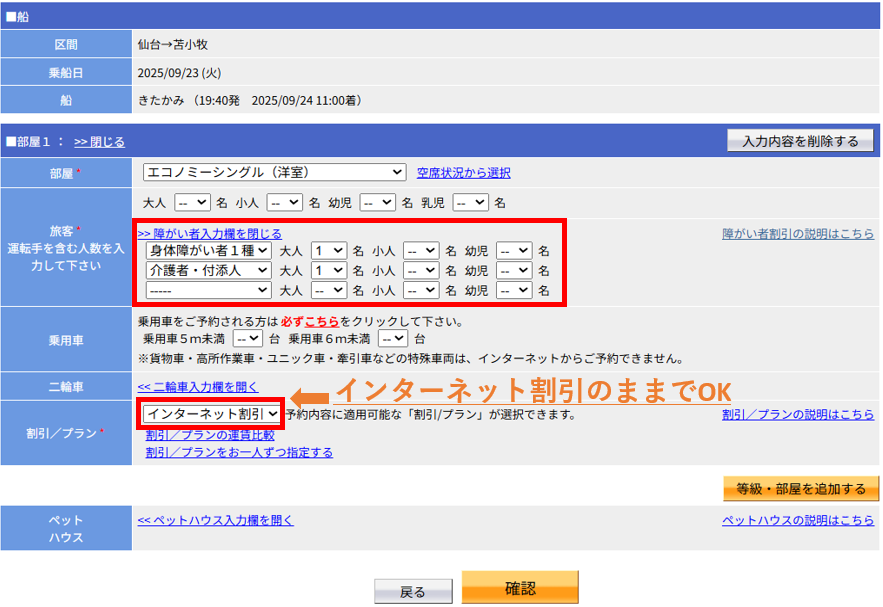
Task: Open 割引／プランの運賃比較 link
Action: click(210, 435)
